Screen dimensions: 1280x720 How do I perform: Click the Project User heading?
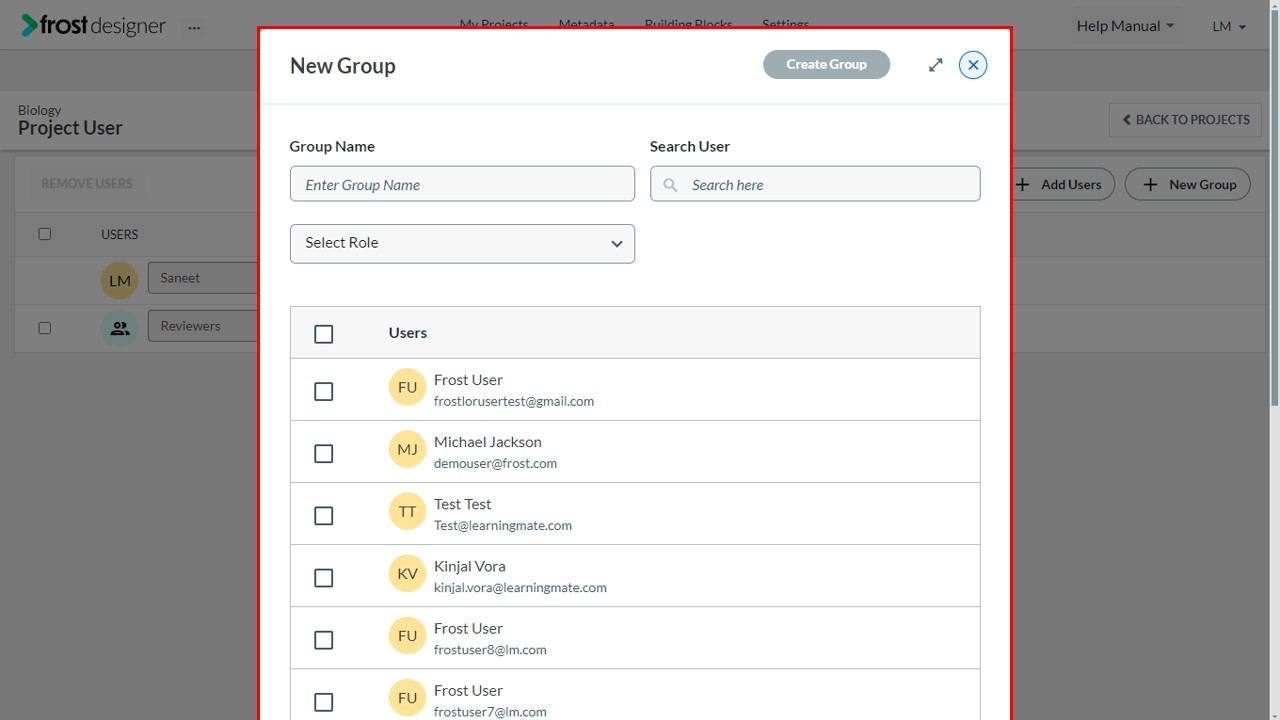tap(70, 128)
